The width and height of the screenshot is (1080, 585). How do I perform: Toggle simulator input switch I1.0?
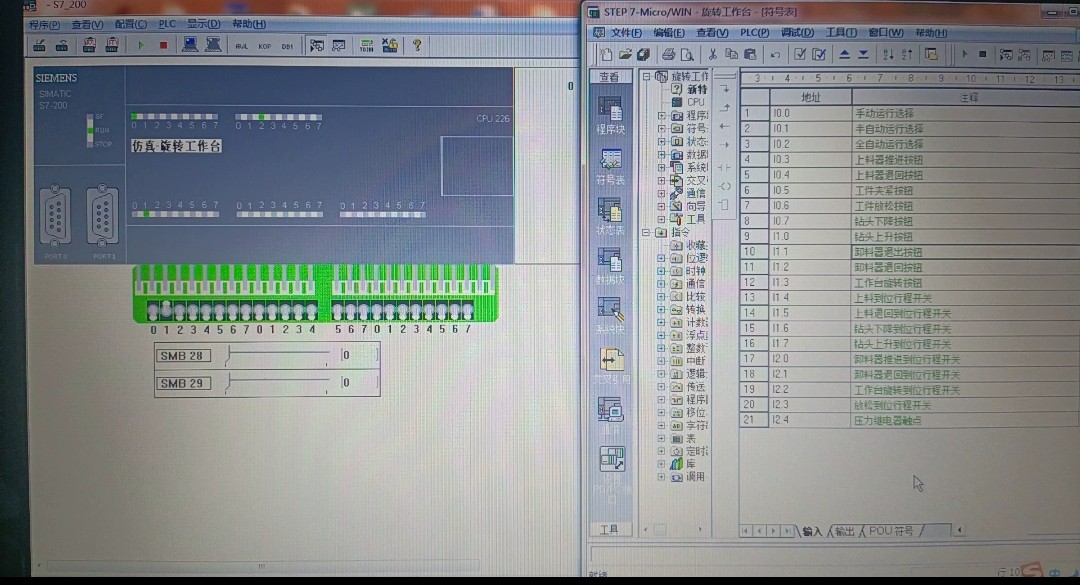pos(259,311)
